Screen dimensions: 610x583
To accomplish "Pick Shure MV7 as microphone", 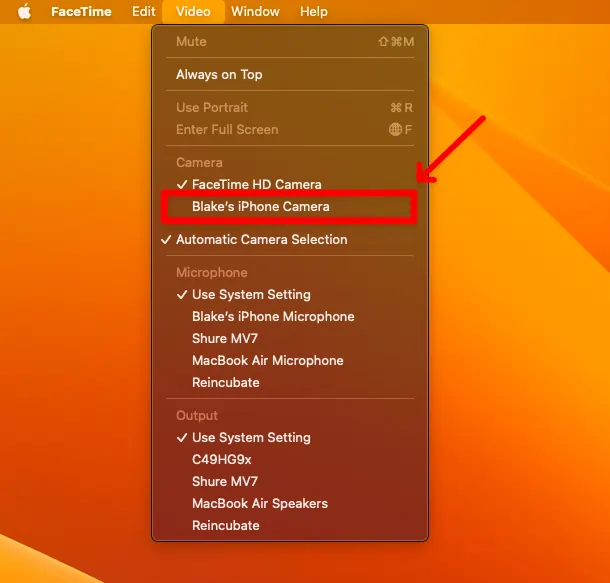I will click(290, 339).
